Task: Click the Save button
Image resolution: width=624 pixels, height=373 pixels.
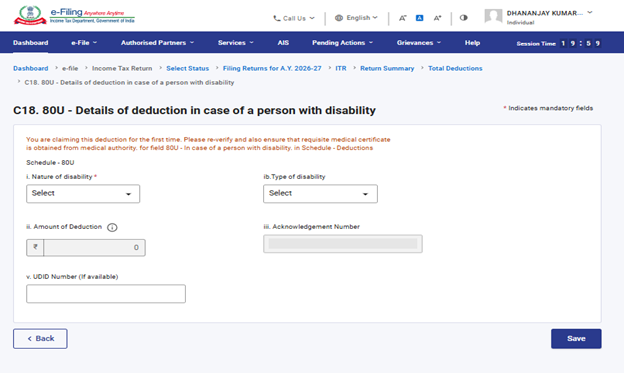Action: coord(576,339)
